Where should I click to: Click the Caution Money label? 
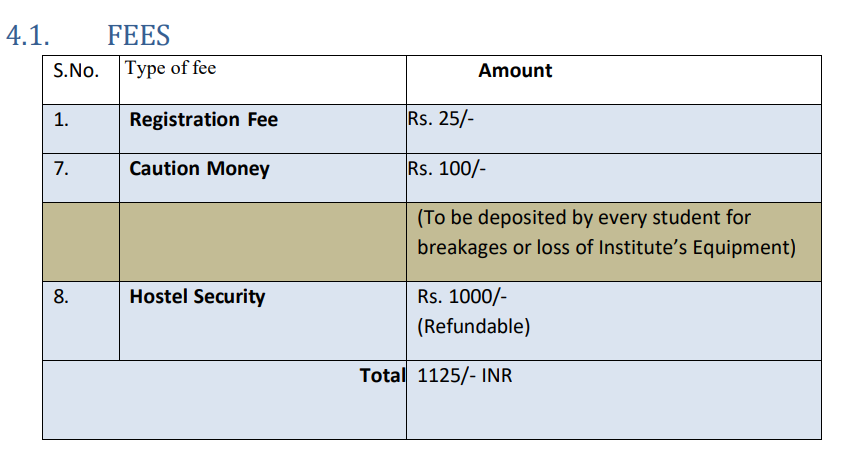(x=199, y=169)
